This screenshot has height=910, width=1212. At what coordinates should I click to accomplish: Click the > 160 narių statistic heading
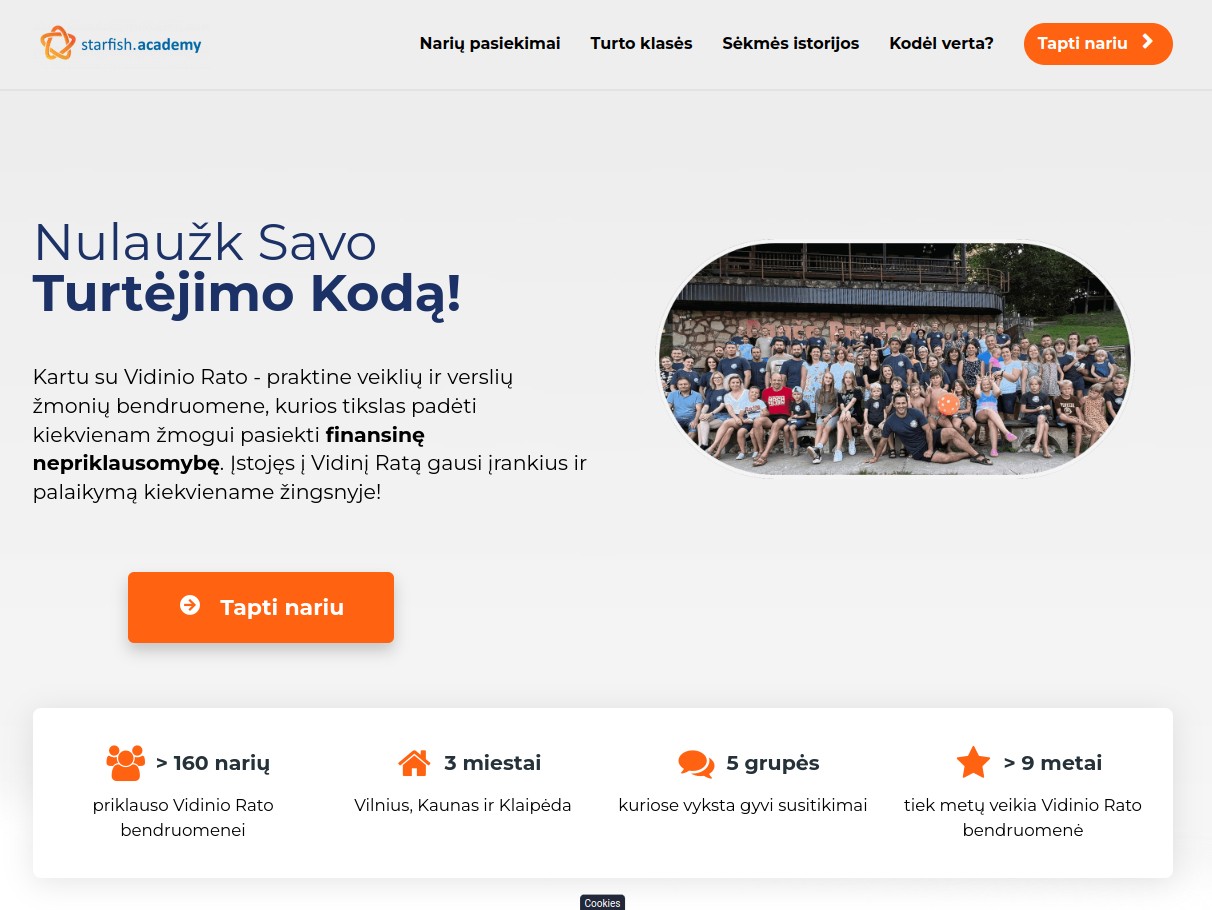(x=213, y=763)
